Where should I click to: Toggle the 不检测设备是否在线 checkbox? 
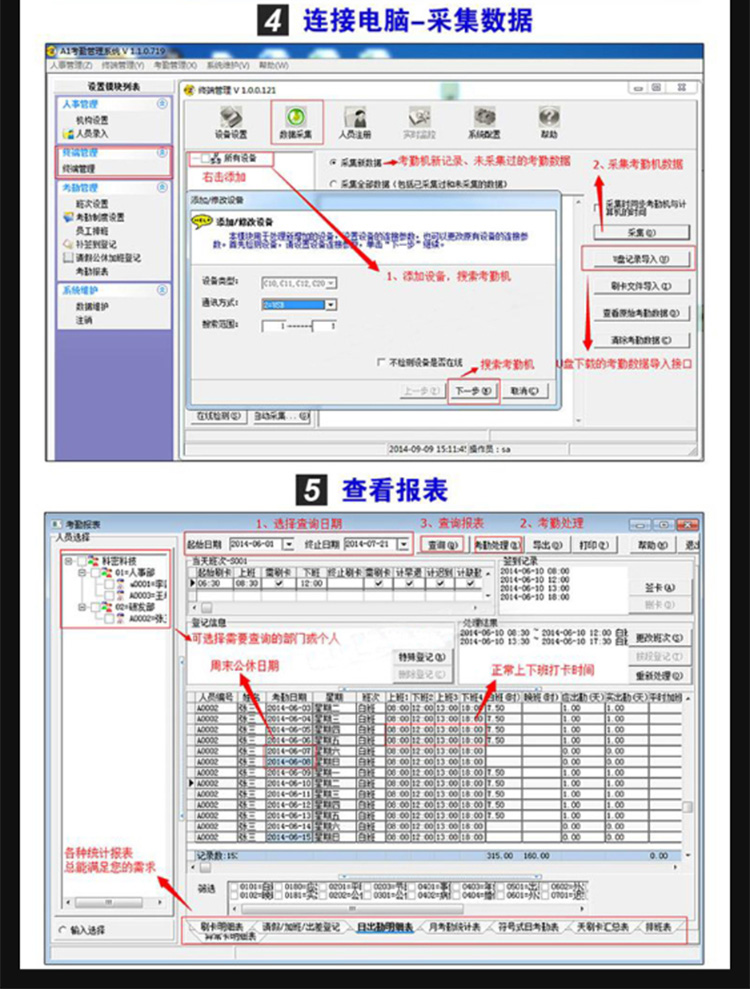click(380, 362)
